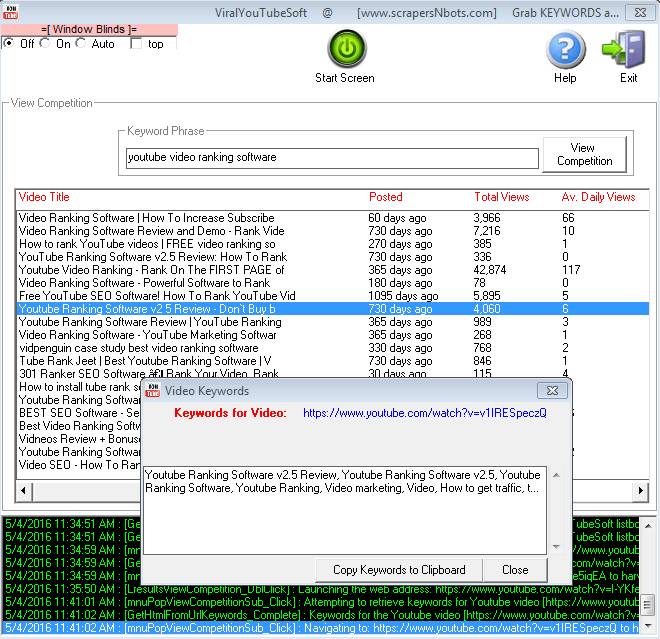Image resolution: width=660 pixels, height=639 pixels.
Task: Select log line 'GetHtmlFromUrlKeywords_Complete' at 11:41:02 AM
Action: point(321,615)
